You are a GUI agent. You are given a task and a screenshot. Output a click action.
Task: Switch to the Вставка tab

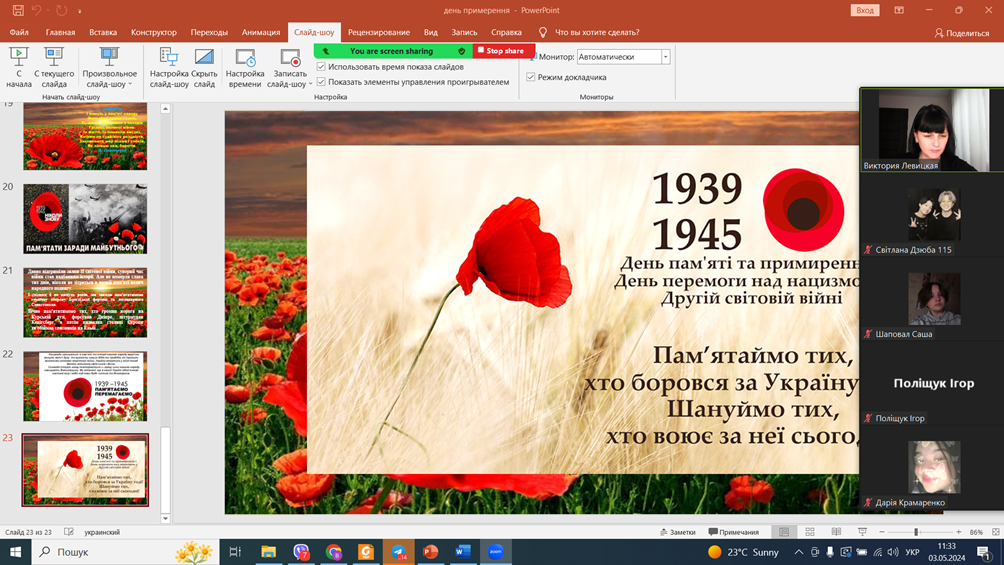coord(103,32)
